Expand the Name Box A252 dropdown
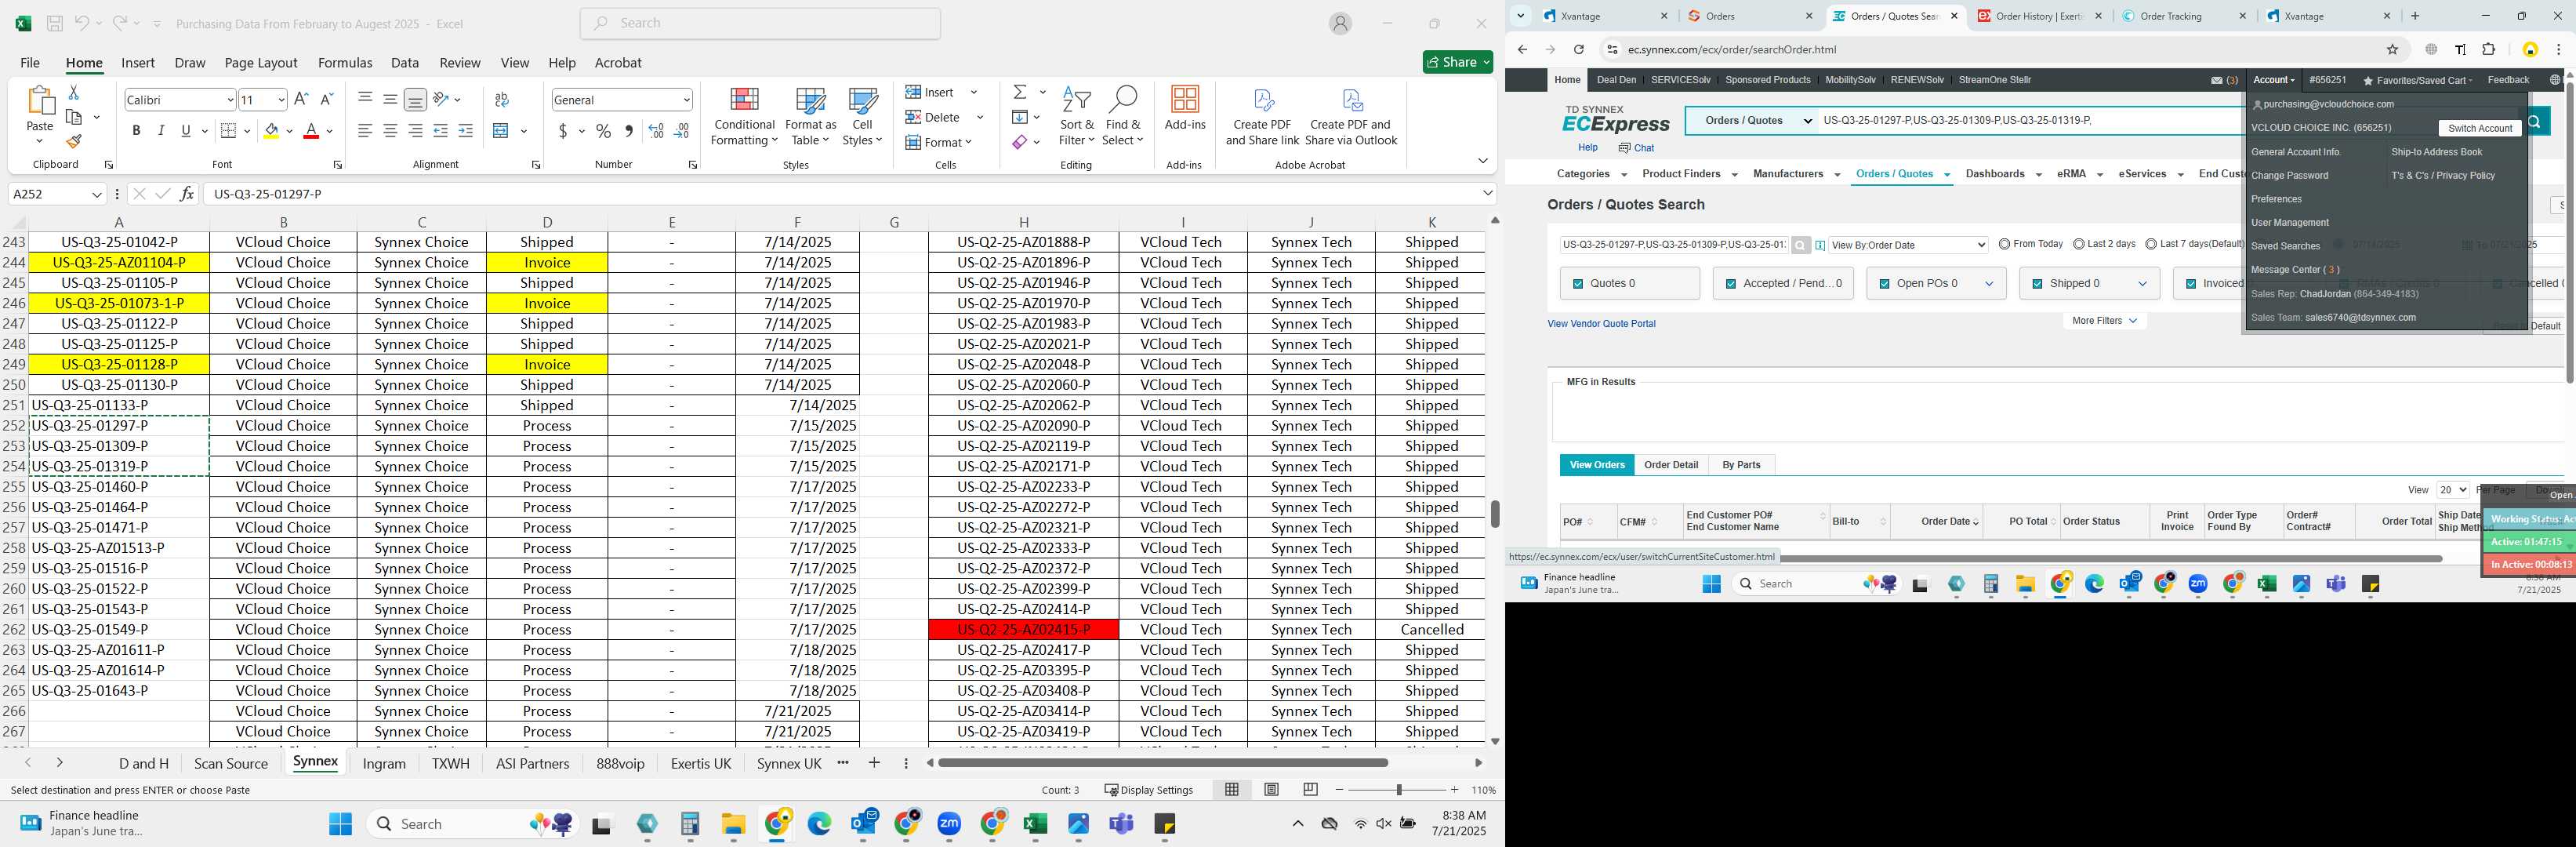 click(x=97, y=194)
